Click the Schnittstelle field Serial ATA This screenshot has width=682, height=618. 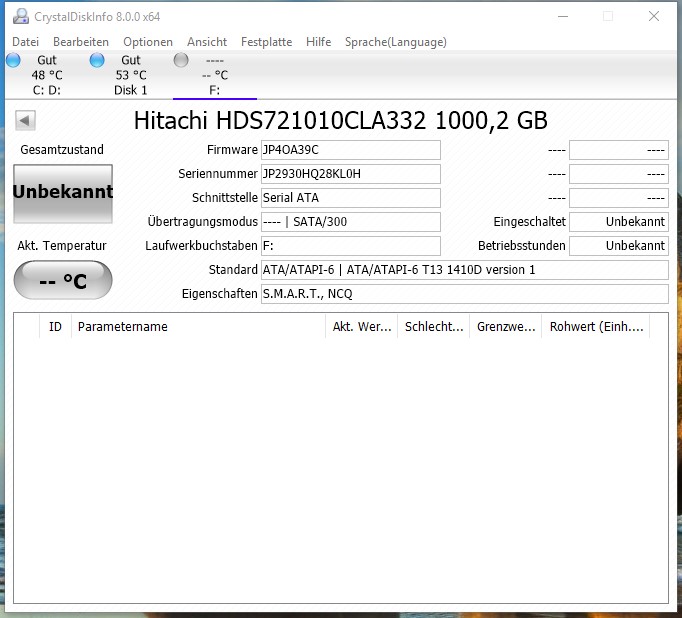(x=351, y=198)
